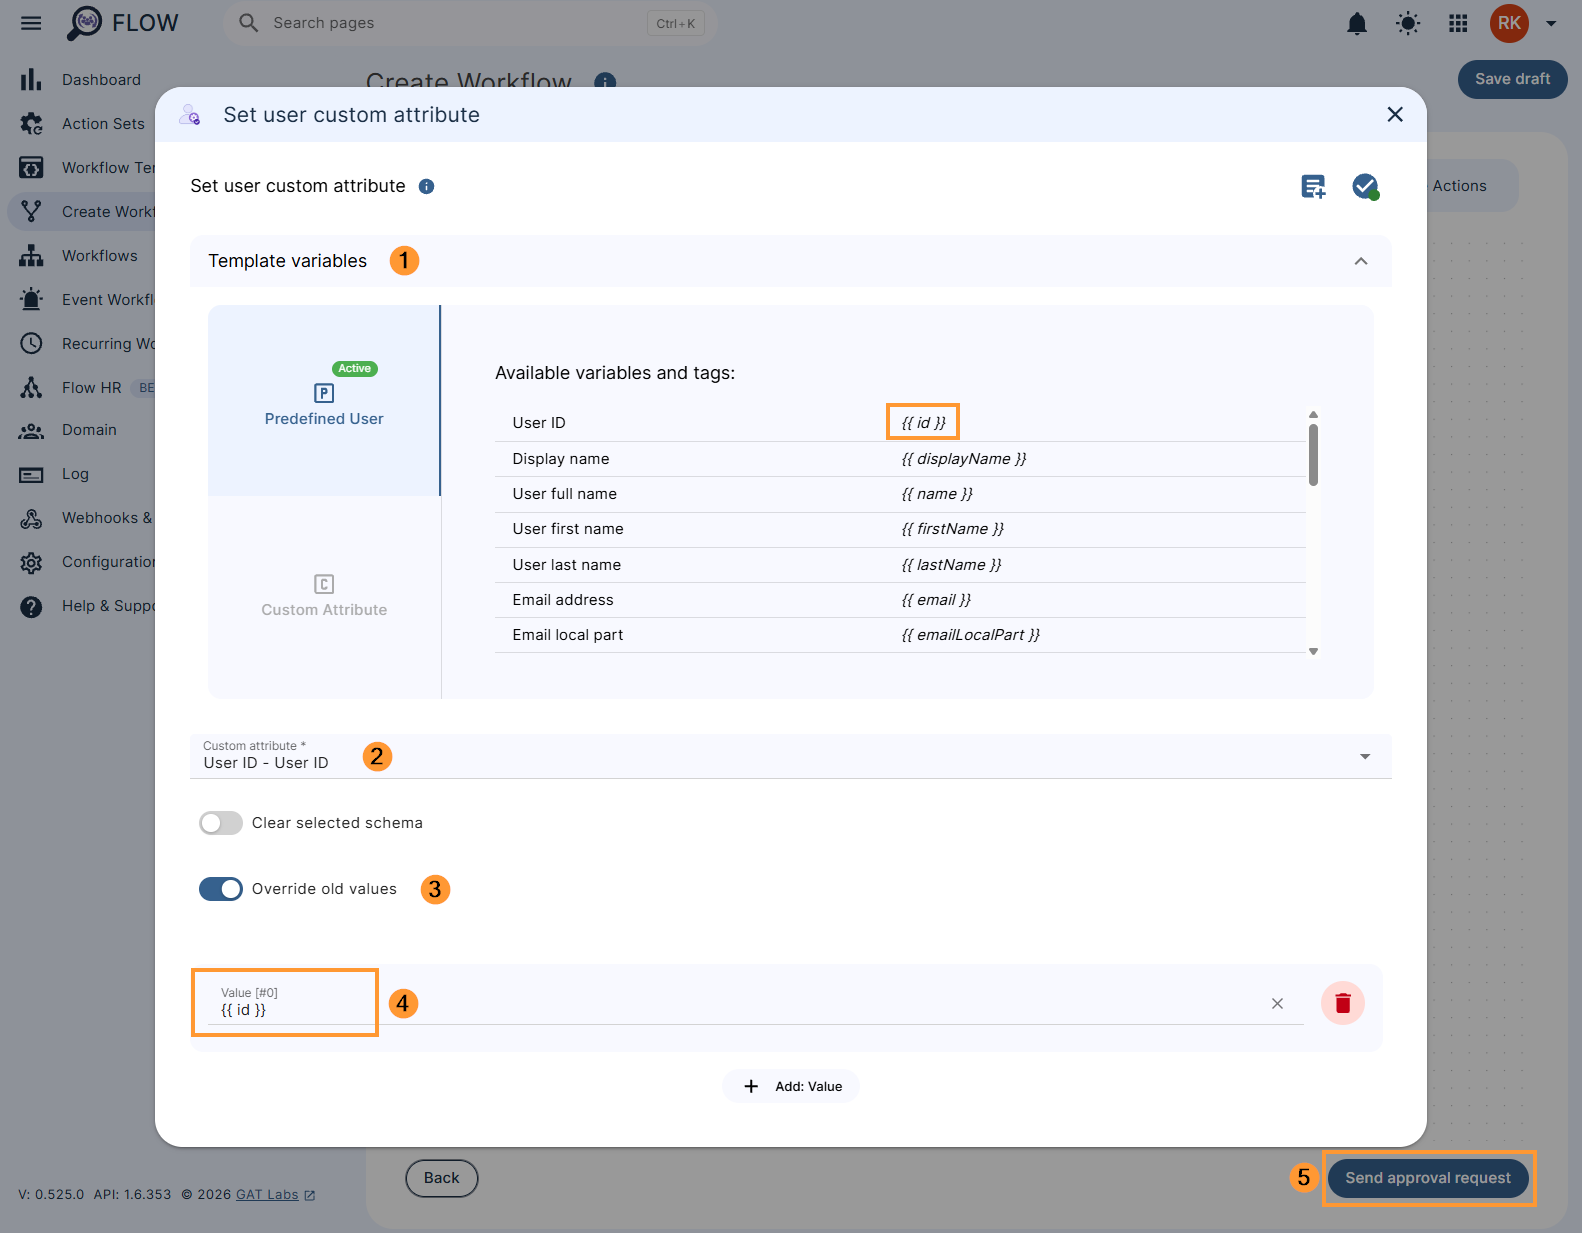Click the {{ firstName }} variable tag
Image resolution: width=1582 pixels, height=1233 pixels.
pyautogui.click(x=952, y=529)
